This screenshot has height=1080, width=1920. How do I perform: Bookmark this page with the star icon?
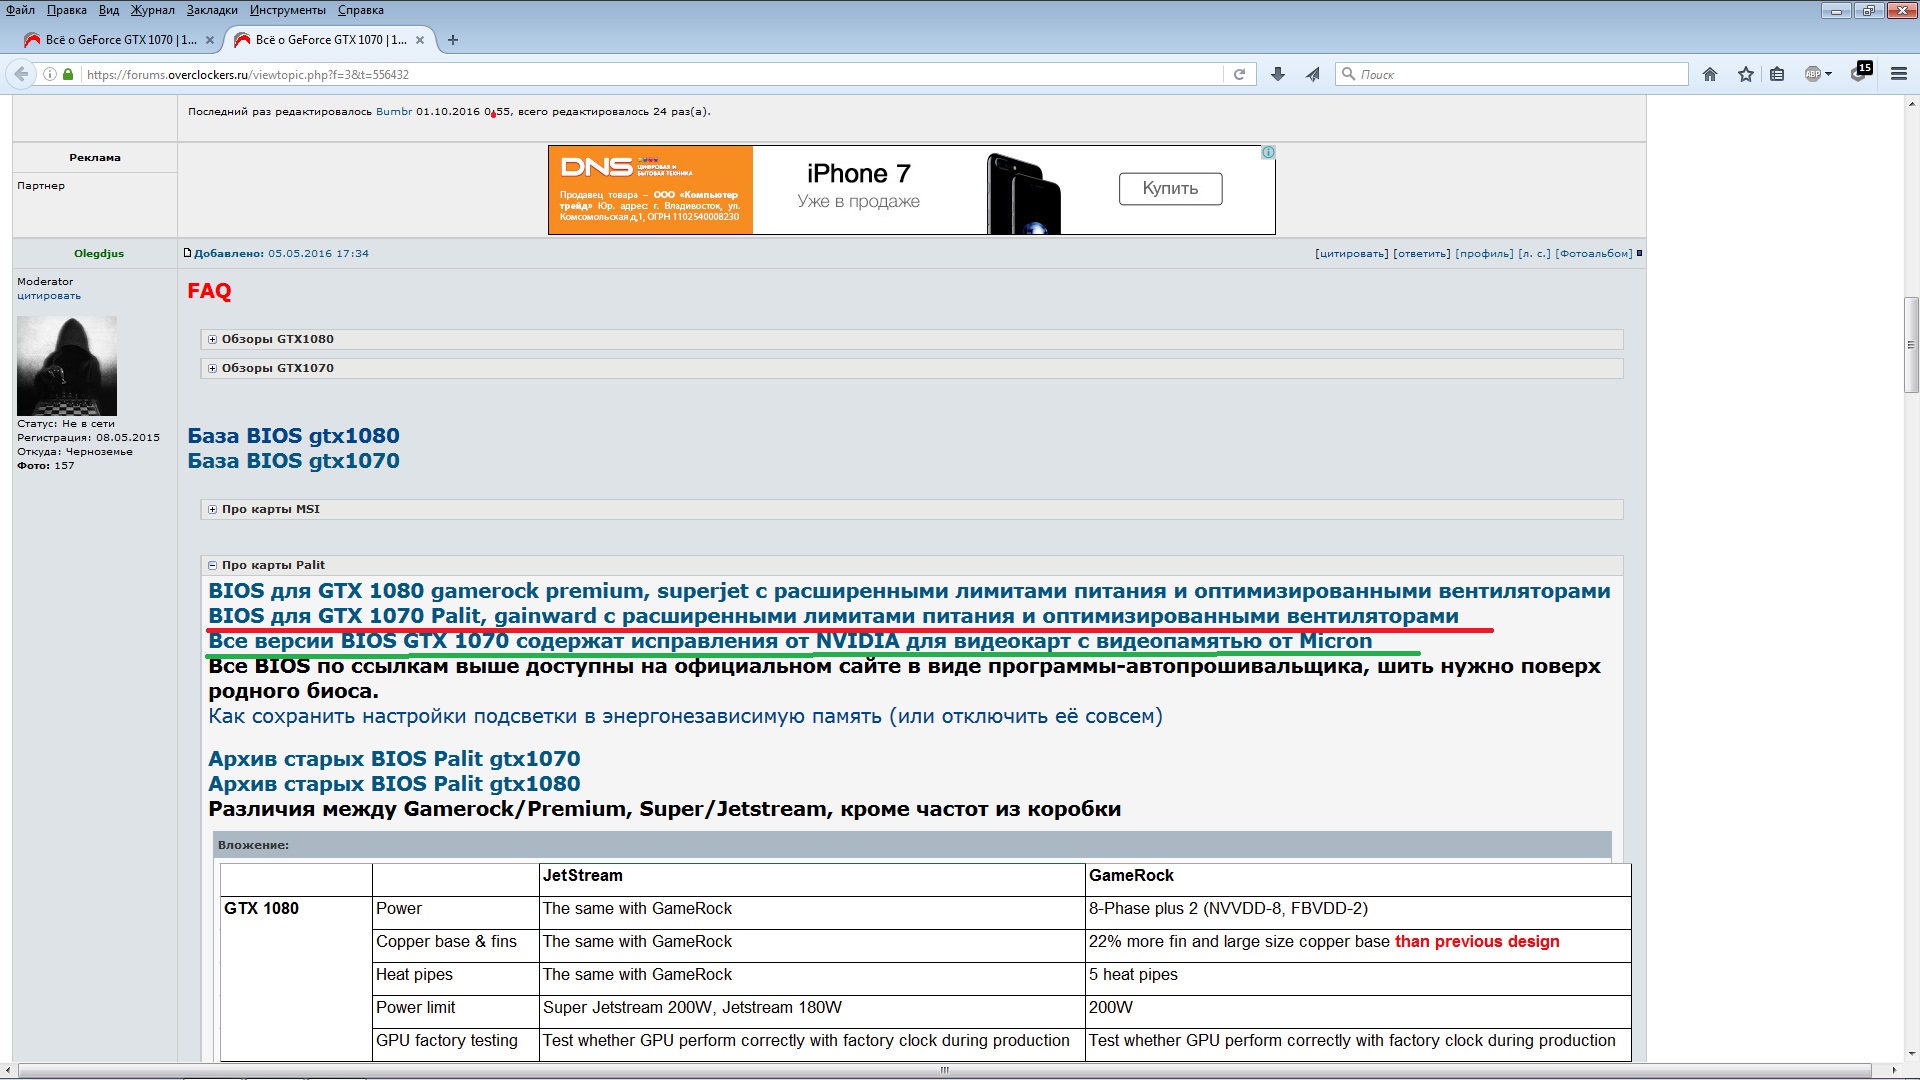pyautogui.click(x=1746, y=74)
